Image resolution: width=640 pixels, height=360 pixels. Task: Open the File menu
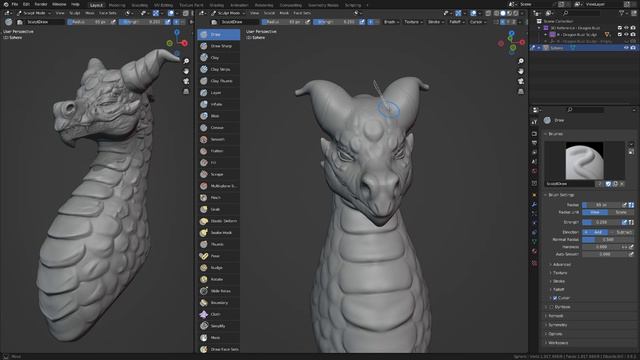tap(15, 4)
